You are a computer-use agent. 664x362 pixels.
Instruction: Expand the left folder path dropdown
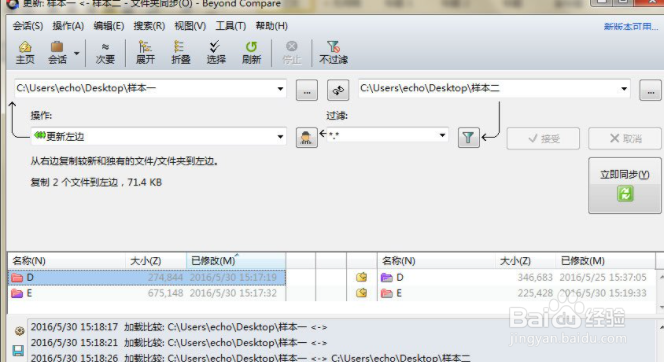[280, 88]
